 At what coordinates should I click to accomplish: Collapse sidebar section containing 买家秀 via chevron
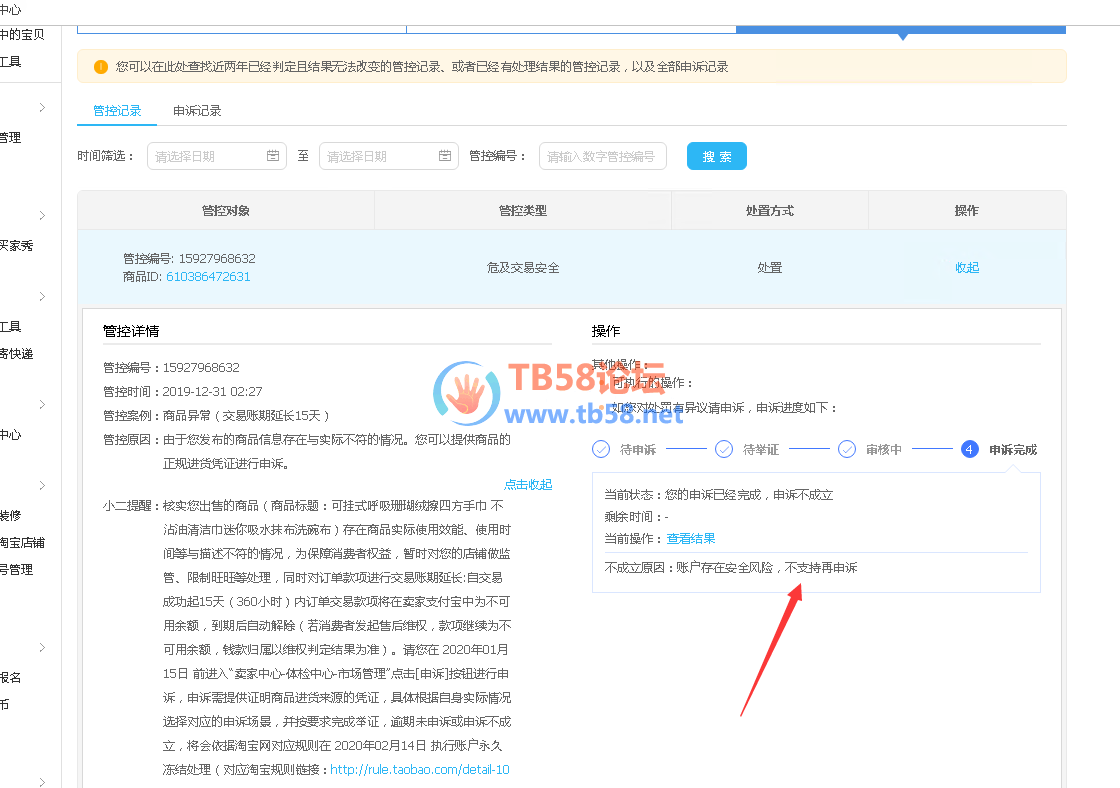pos(42,216)
